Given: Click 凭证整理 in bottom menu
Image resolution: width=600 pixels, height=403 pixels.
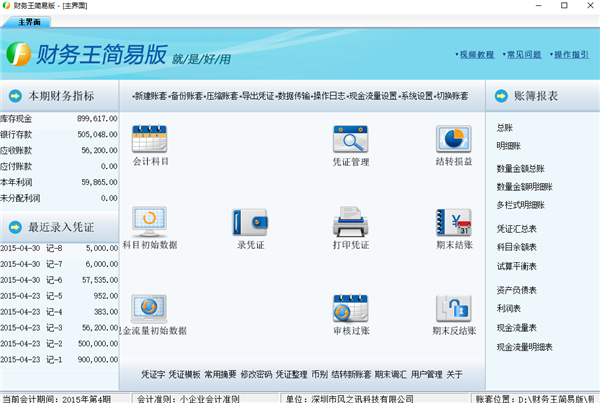Looking at the screenshot, I should (292, 374).
